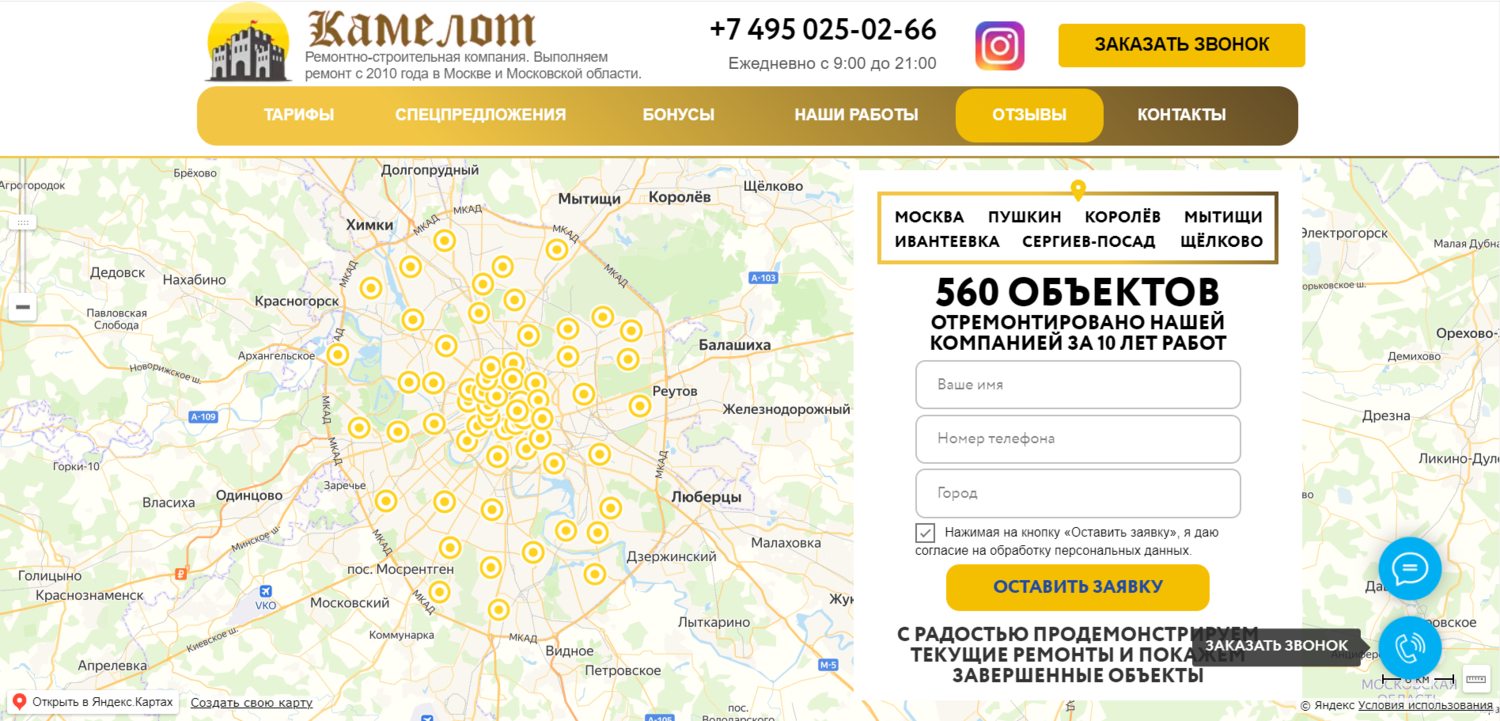
Task: Click Балашиха label on the map
Action: pos(735,345)
